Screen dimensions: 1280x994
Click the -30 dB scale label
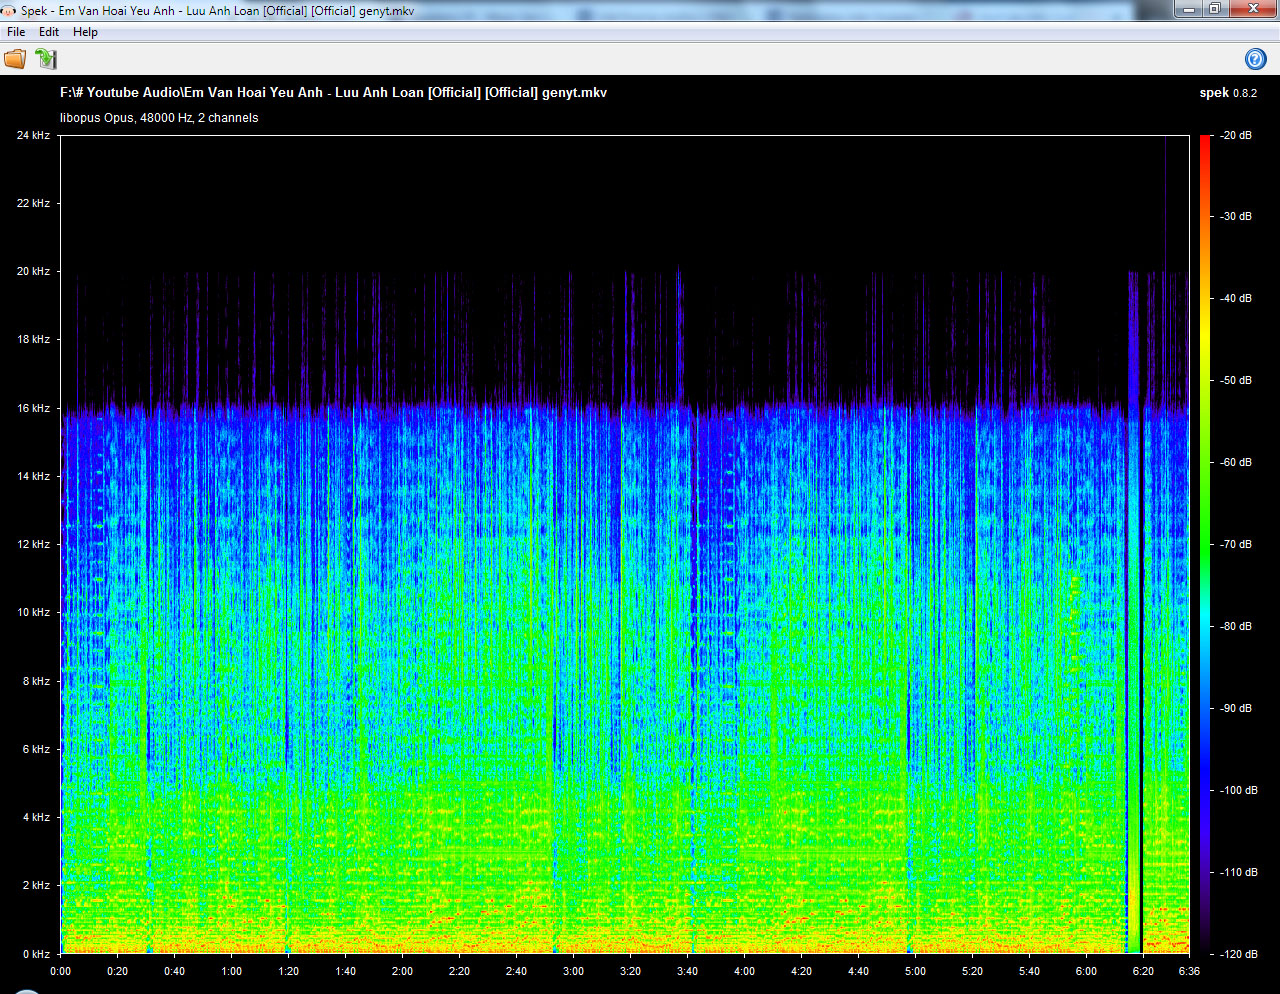(x=1236, y=216)
